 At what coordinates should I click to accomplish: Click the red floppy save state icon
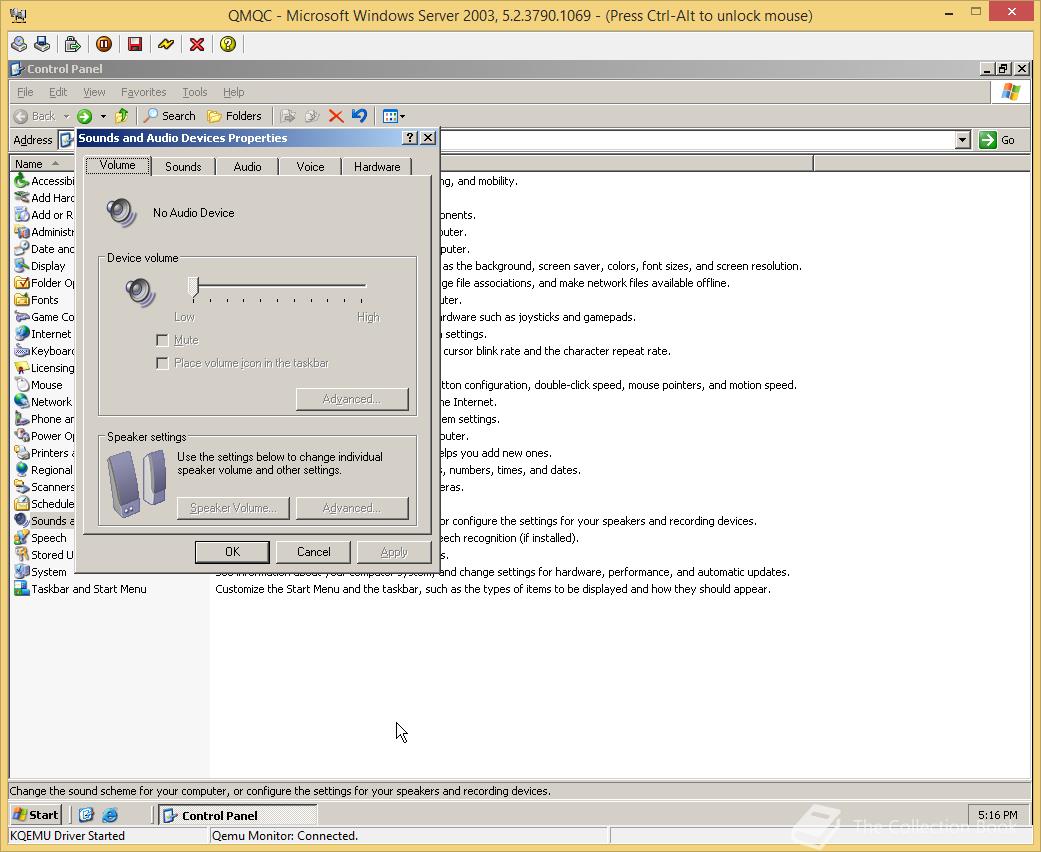pyautogui.click(x=135, y=44)
